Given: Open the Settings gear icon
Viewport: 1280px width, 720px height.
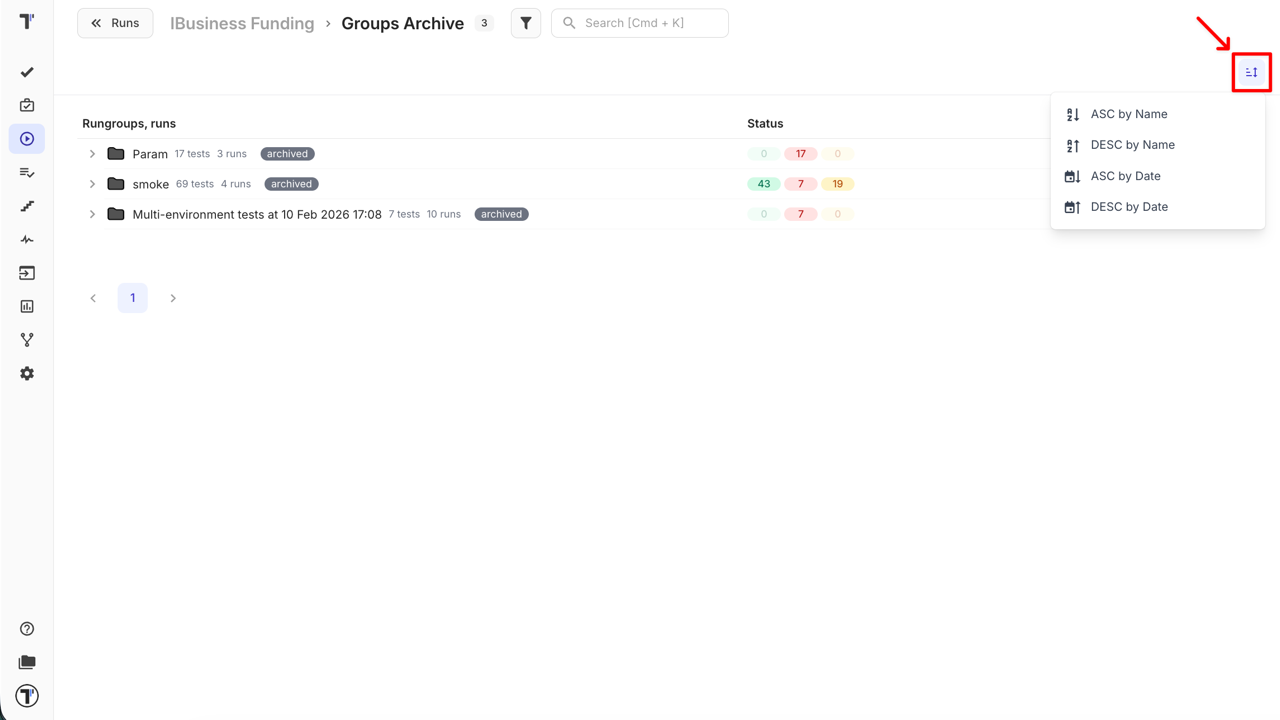Looking at the screenshot, I should click(x=27, y=373).
